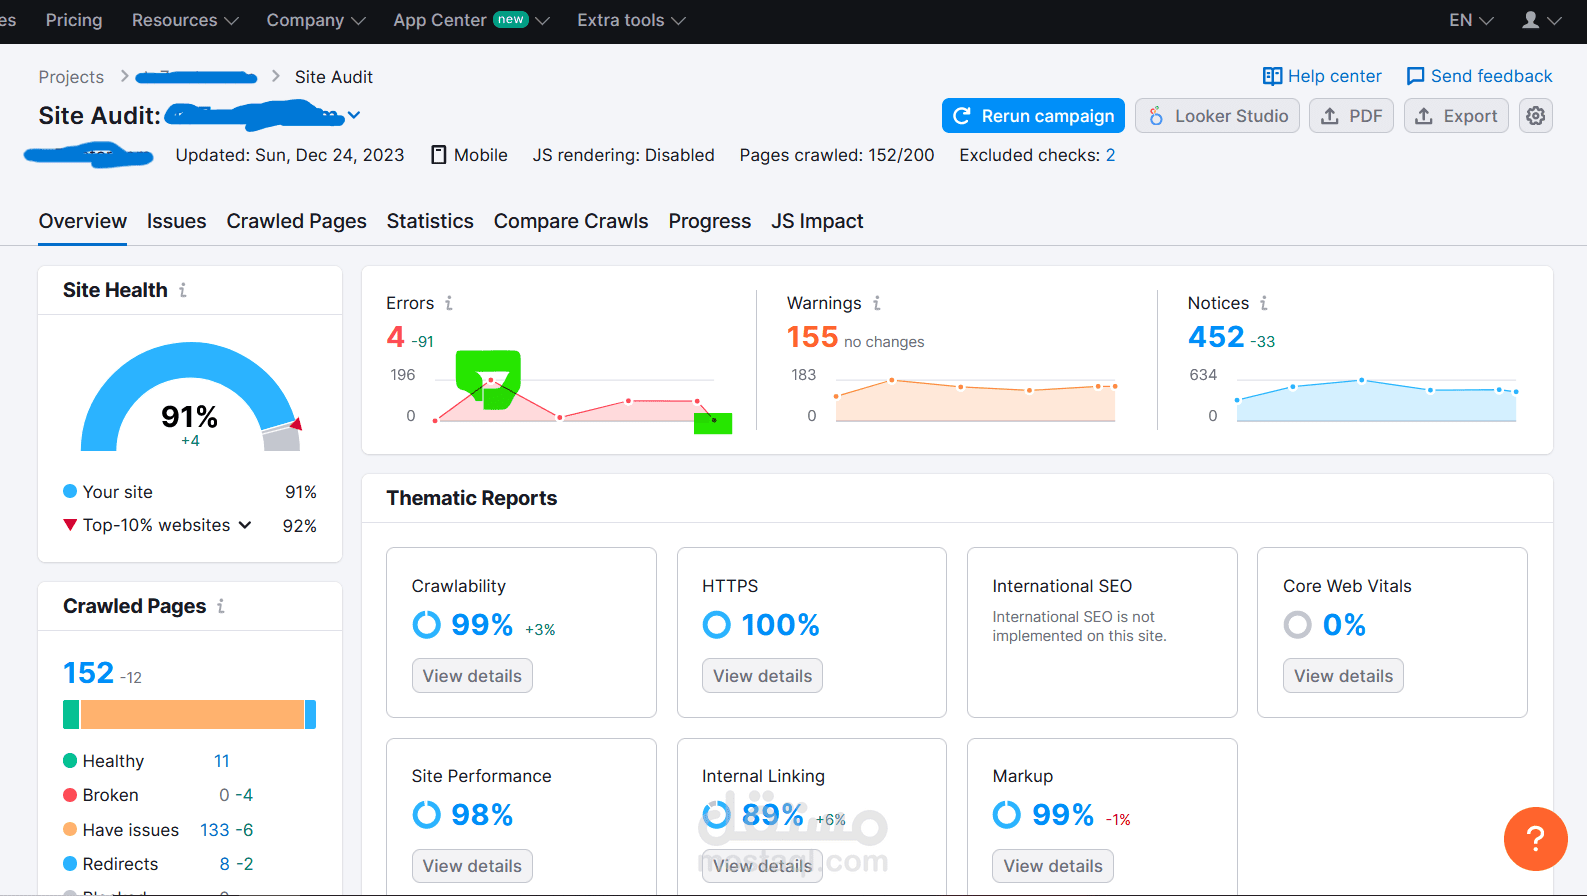Open the settings gear icon
This screenshot has width=1587, height=896.
pos(1535,116)
